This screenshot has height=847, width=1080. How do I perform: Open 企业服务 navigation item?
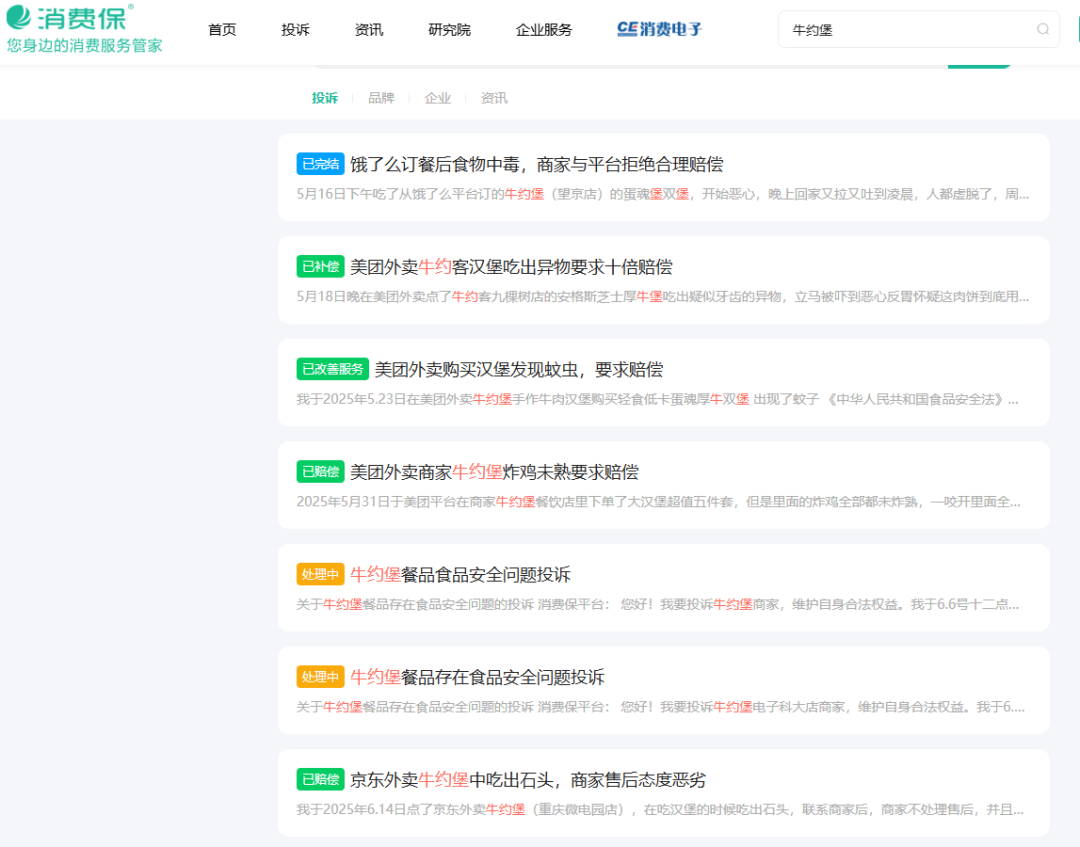point(543,30)
